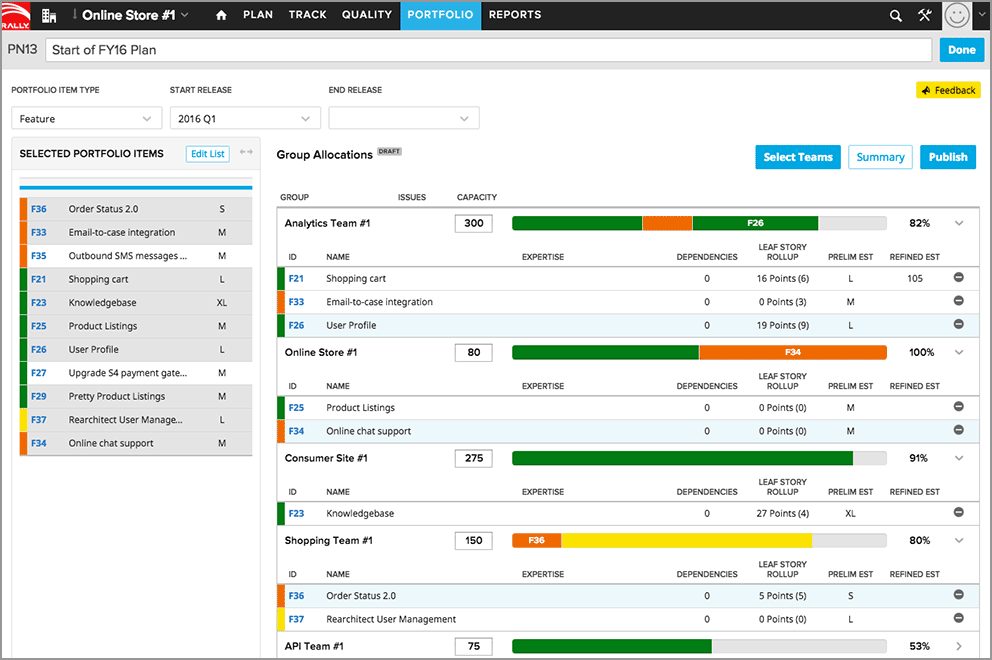Switch to the Quality tab
Image resolution: width=992 pixels, height=660 pixels.
pos(367,15)
